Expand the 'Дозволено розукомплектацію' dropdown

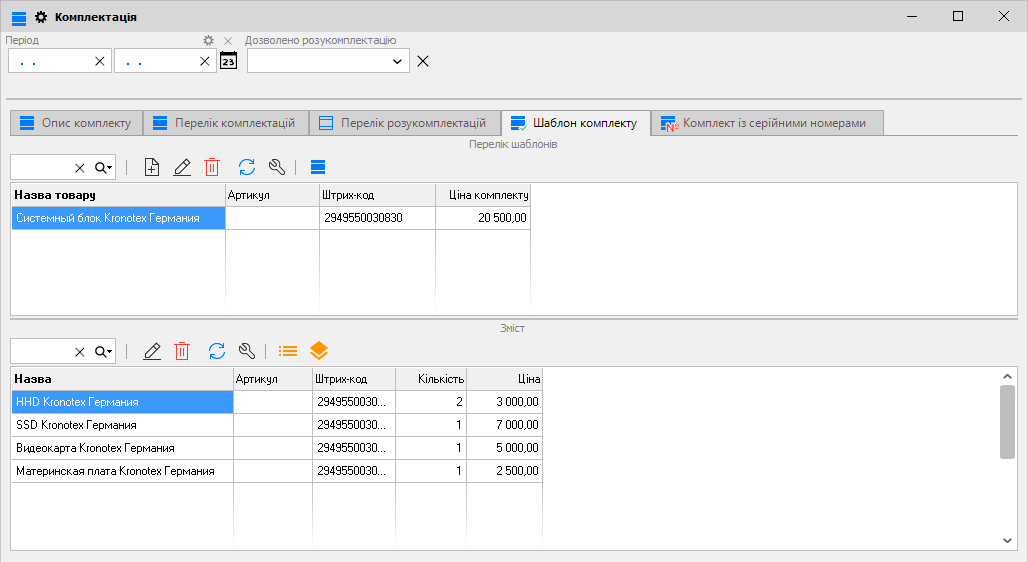pyautogui.click(x=398, y=61)
